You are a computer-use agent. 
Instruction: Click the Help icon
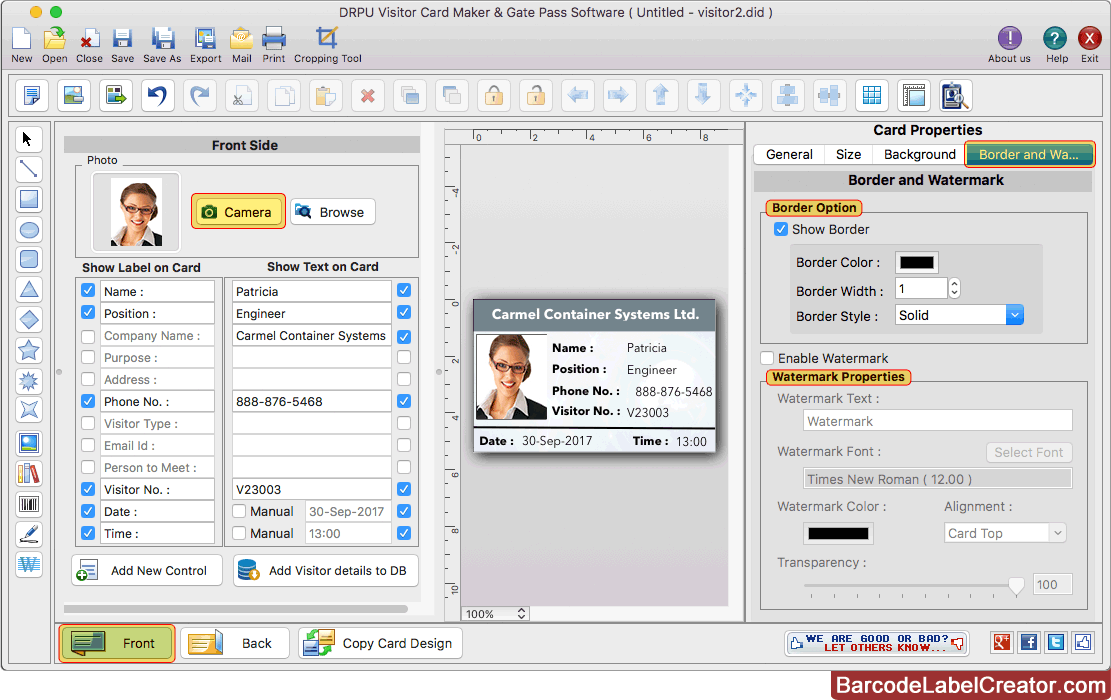(1056, 45)
